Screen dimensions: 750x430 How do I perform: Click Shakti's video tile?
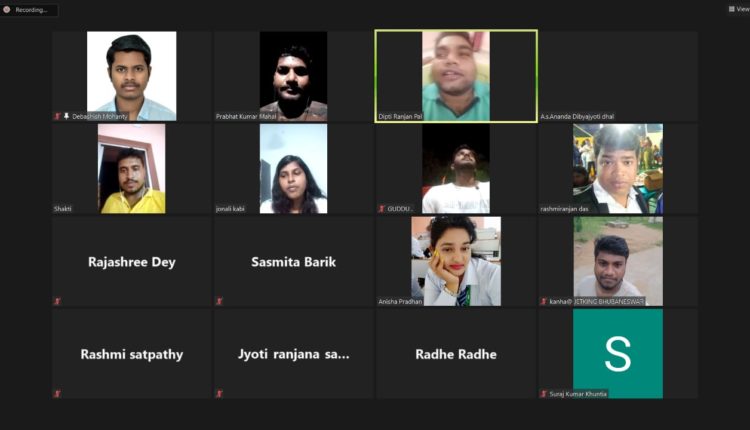pyautogui.click(x=132, y=168)
